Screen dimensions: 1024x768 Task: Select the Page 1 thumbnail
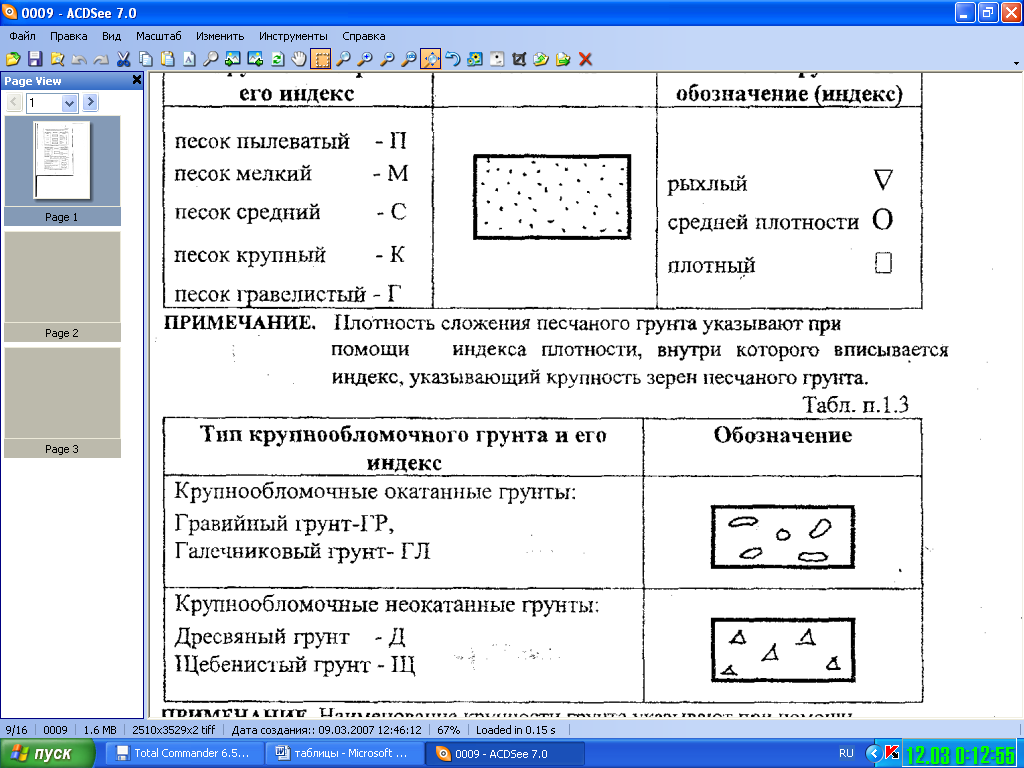pos(62,170)
